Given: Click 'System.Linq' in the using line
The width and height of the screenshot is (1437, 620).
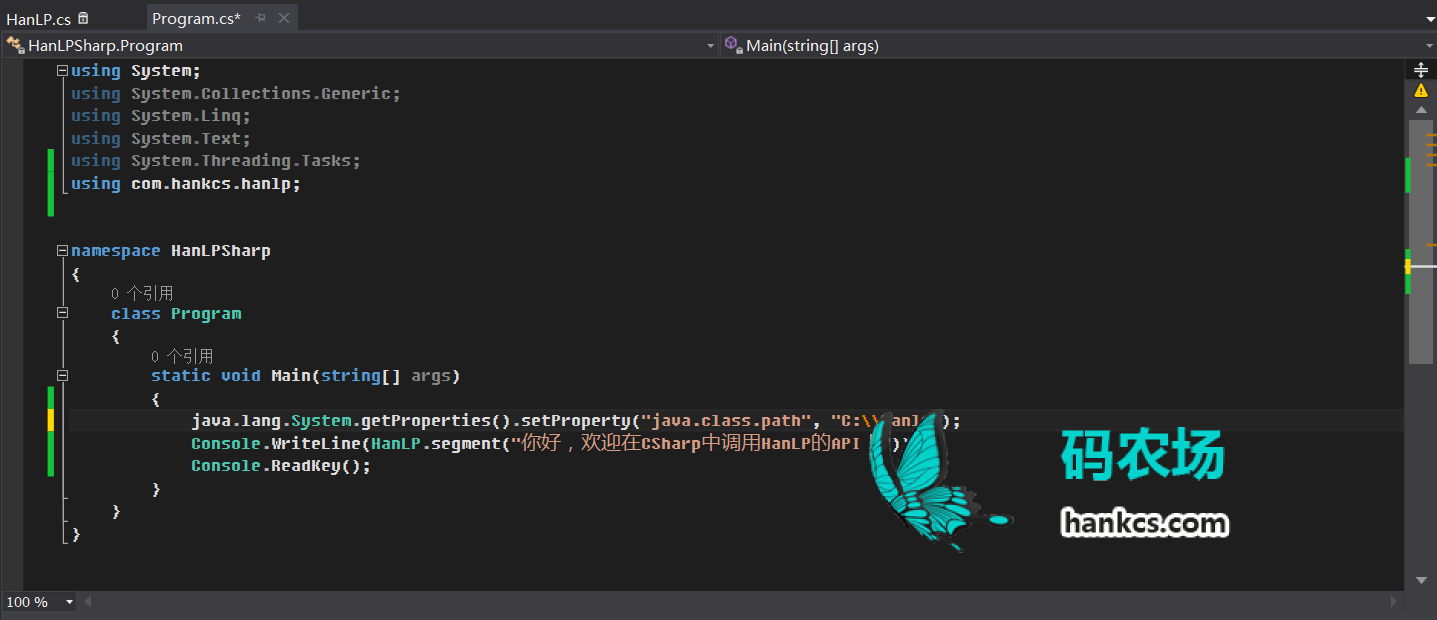Looking at the screenshot, I should pos(187,116).
